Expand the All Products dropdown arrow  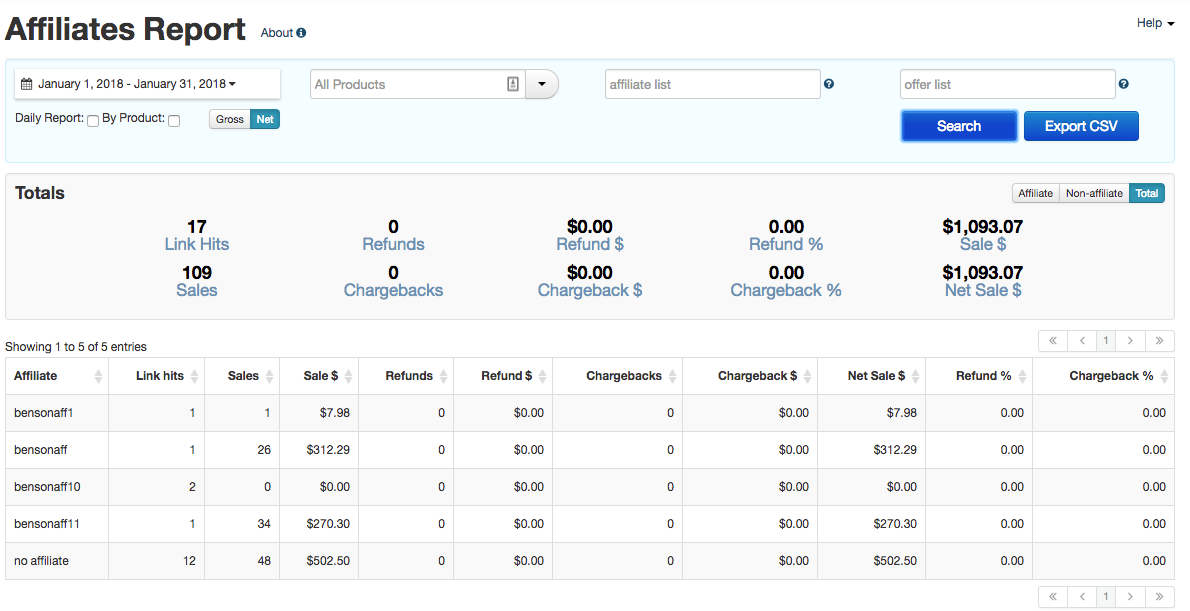click(x=541, y=84)
